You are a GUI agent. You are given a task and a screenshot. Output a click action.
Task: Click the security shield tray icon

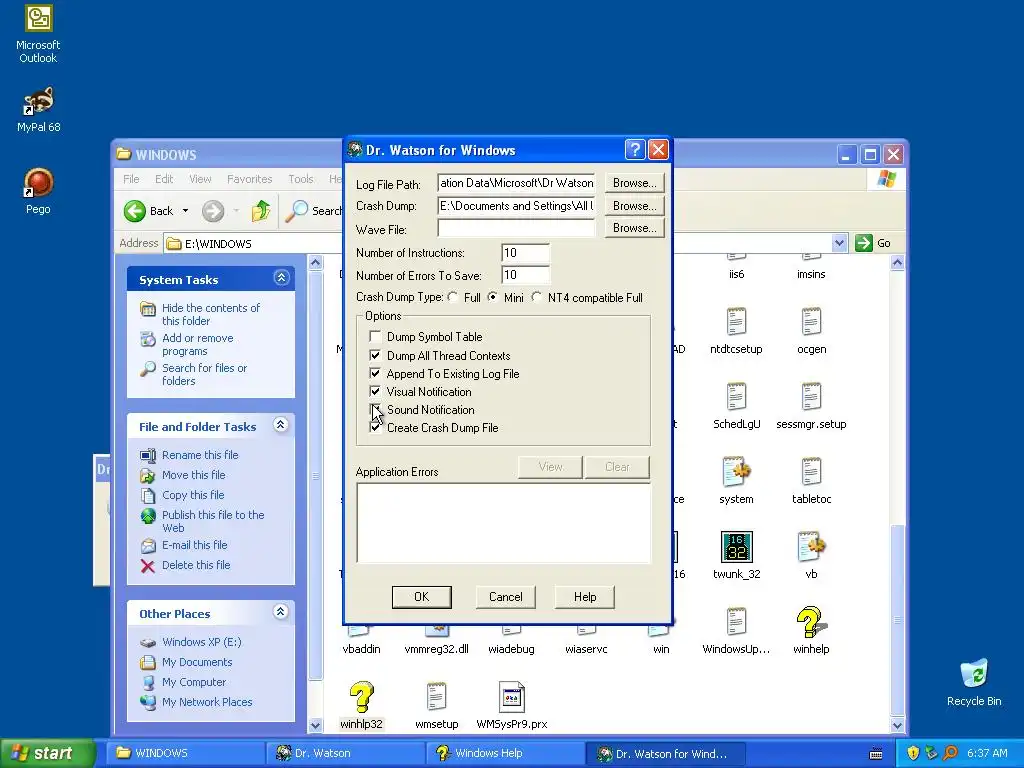[x=913, y=753]
